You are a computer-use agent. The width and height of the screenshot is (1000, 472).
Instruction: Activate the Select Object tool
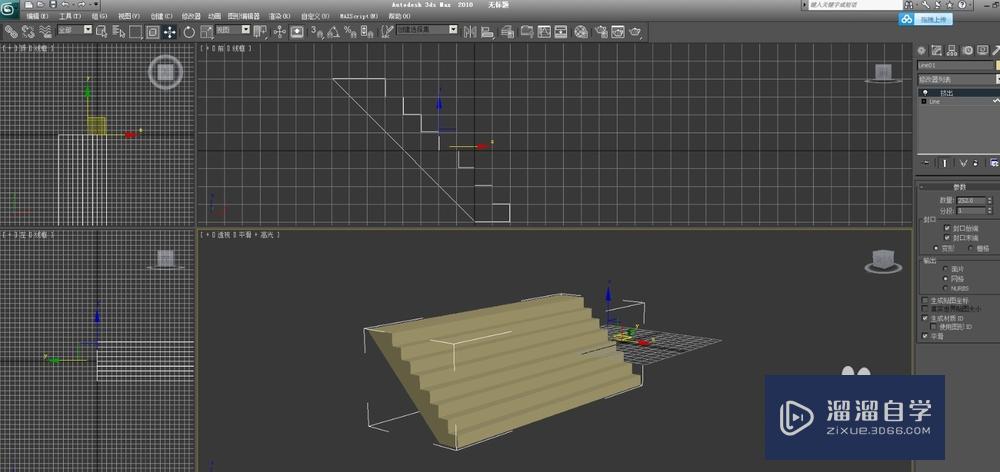click(x=101, y=31)
